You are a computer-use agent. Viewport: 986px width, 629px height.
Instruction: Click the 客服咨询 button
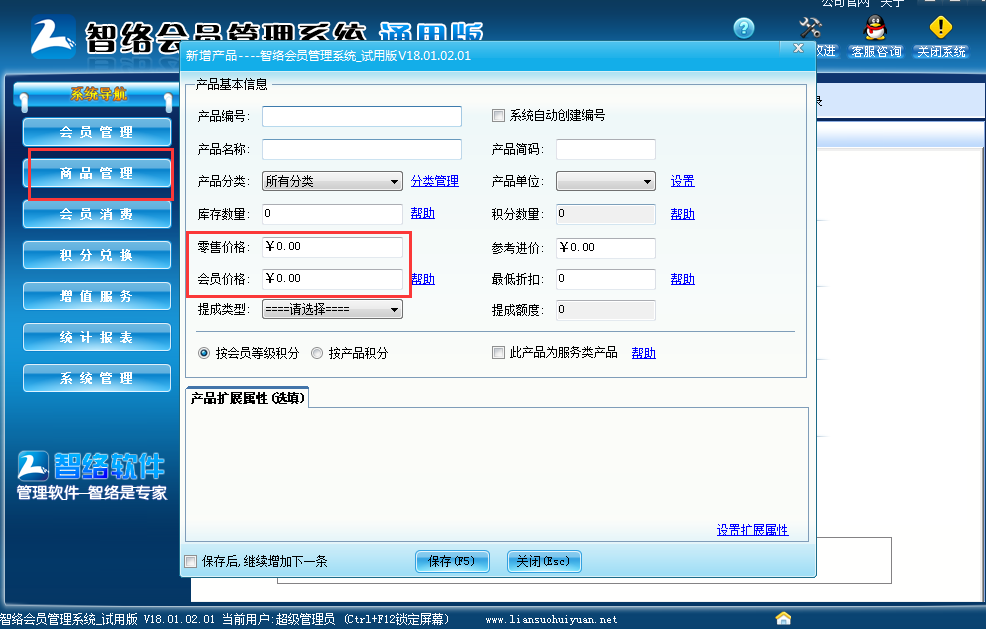875,50
